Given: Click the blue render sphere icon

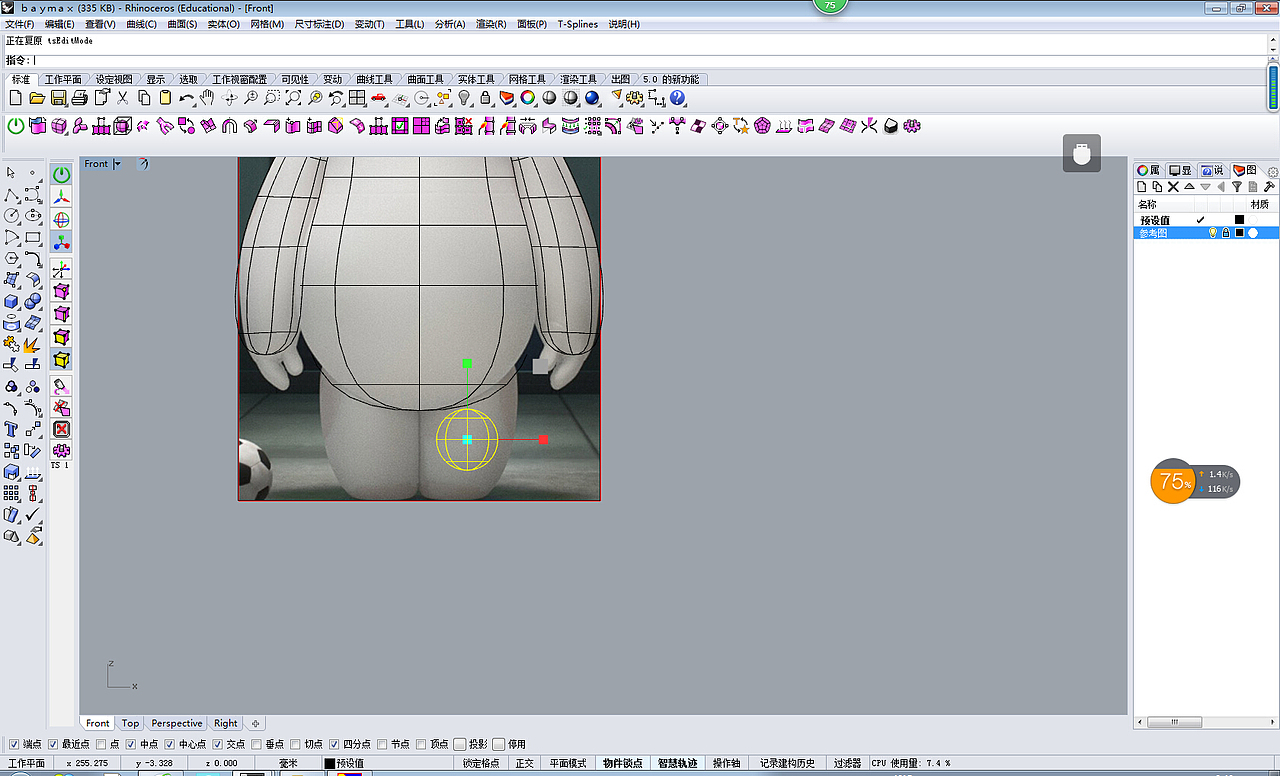Looking at the screenshot, I should (x=592, y=98).
